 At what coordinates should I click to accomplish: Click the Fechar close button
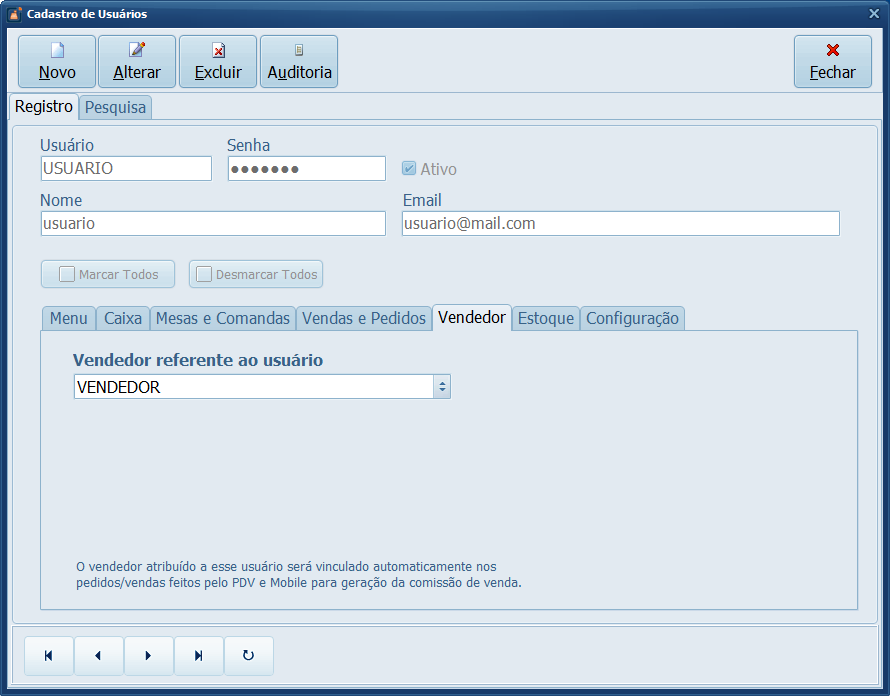coord(832,62)
